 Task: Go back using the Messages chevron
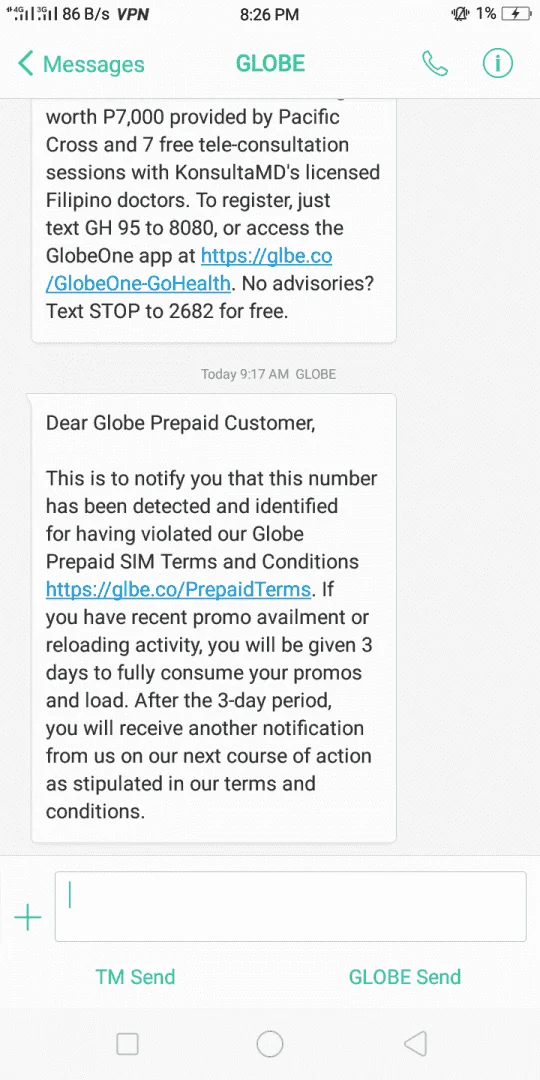[25, 63]
